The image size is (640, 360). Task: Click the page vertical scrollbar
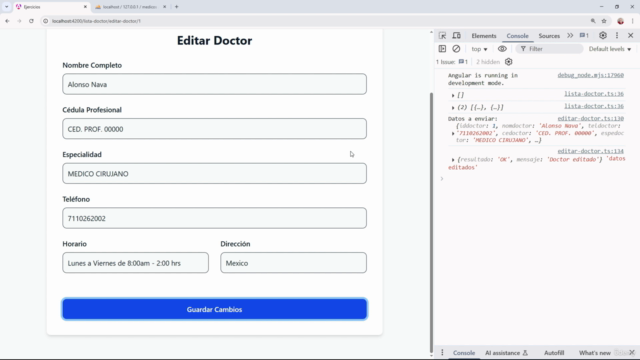(431, 222)
